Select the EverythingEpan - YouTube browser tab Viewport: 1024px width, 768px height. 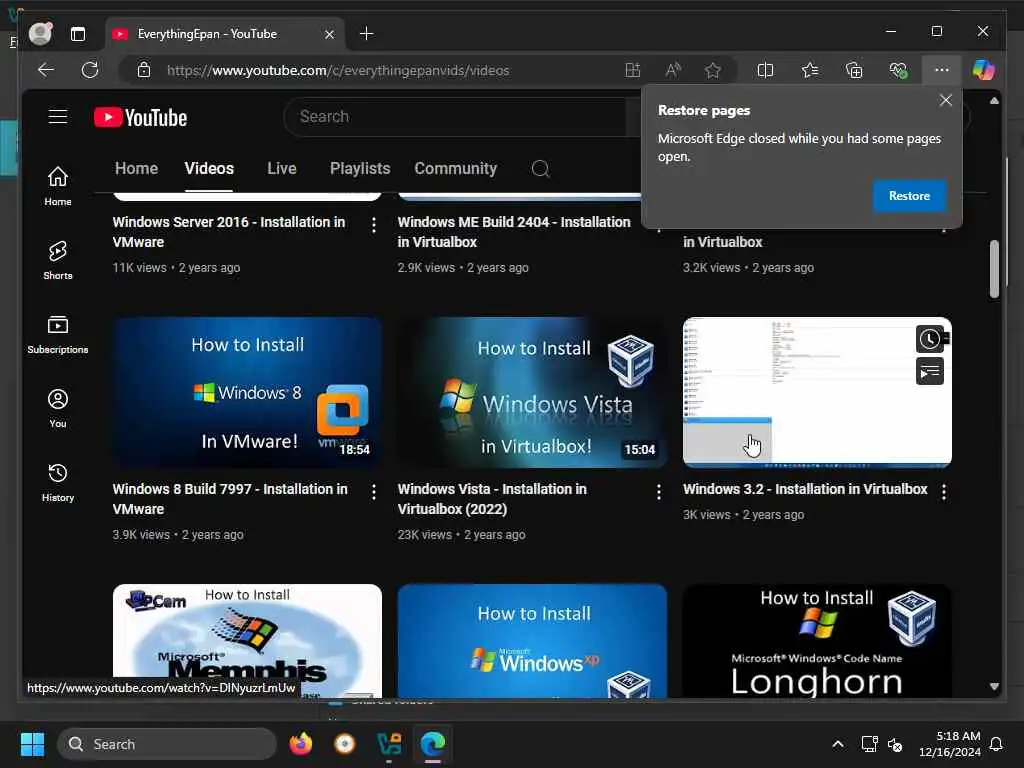tap(225, 34)
